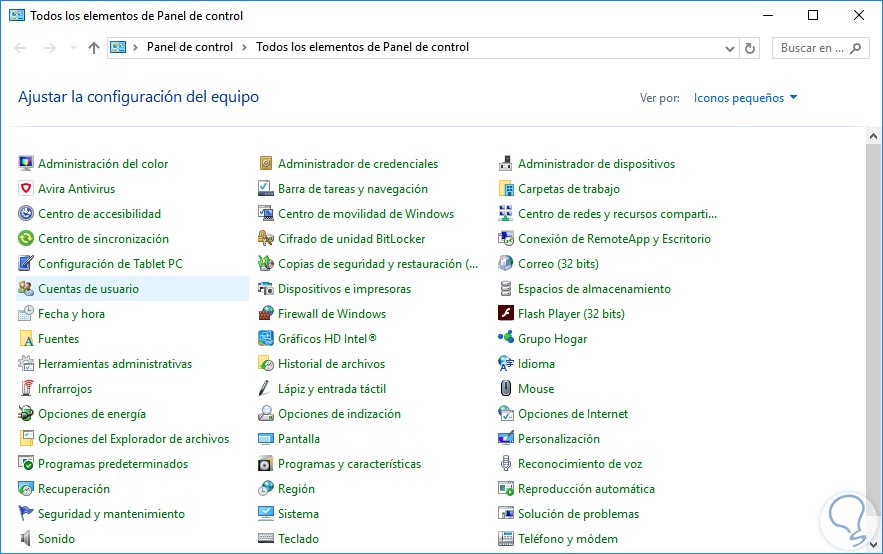Expand the chevron before Panel de control breadcrumb
The width and height of the screenshot is (883, 554).
135,48
